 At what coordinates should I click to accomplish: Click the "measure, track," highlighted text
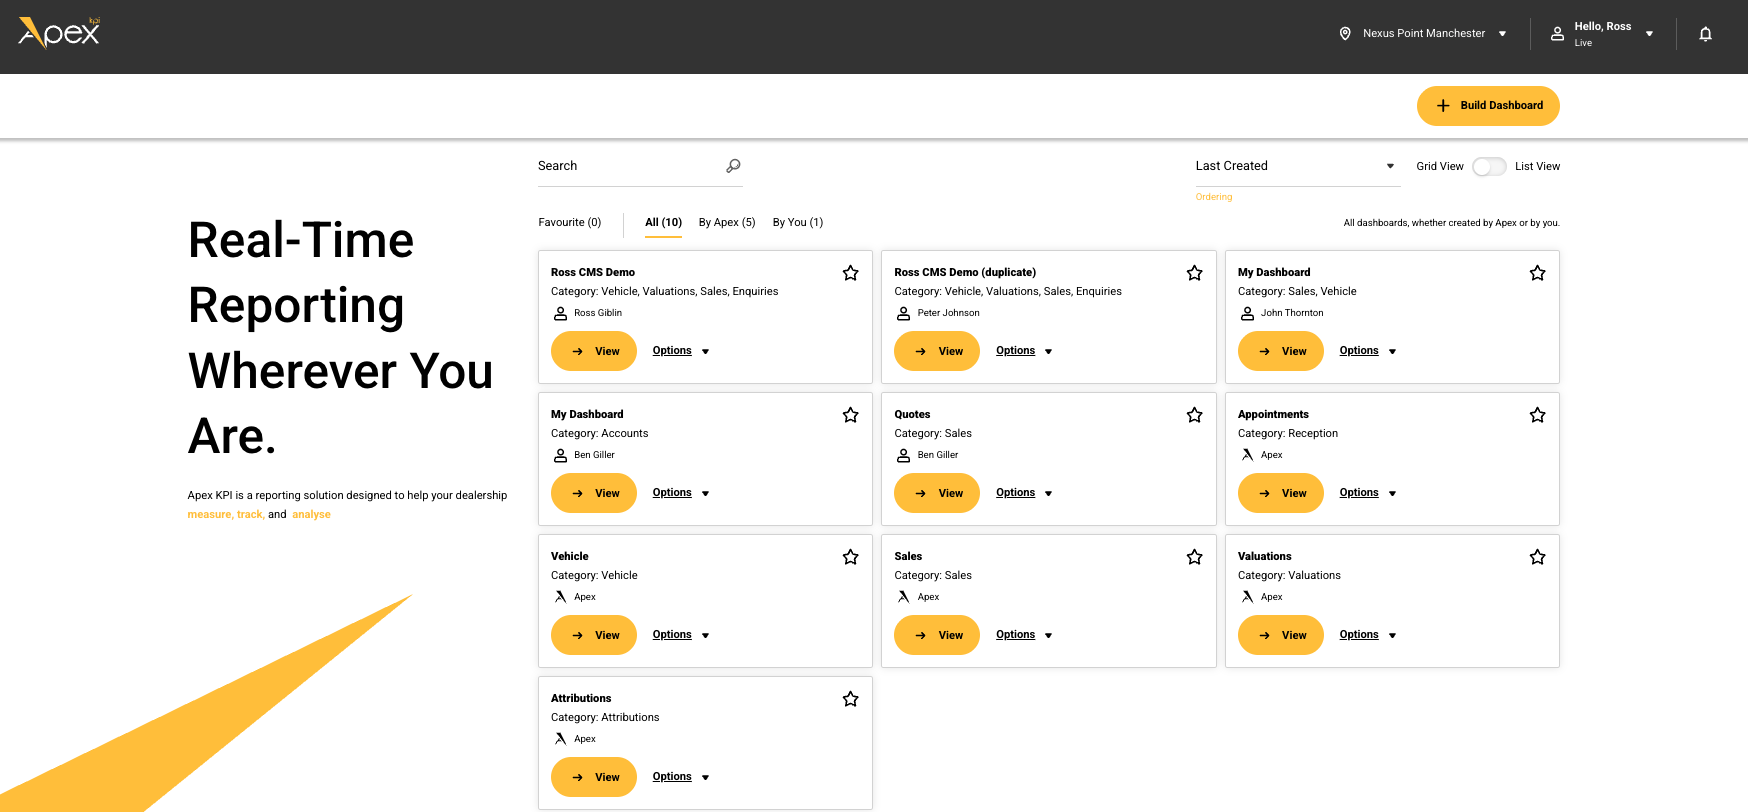click(x=226, y=514)
